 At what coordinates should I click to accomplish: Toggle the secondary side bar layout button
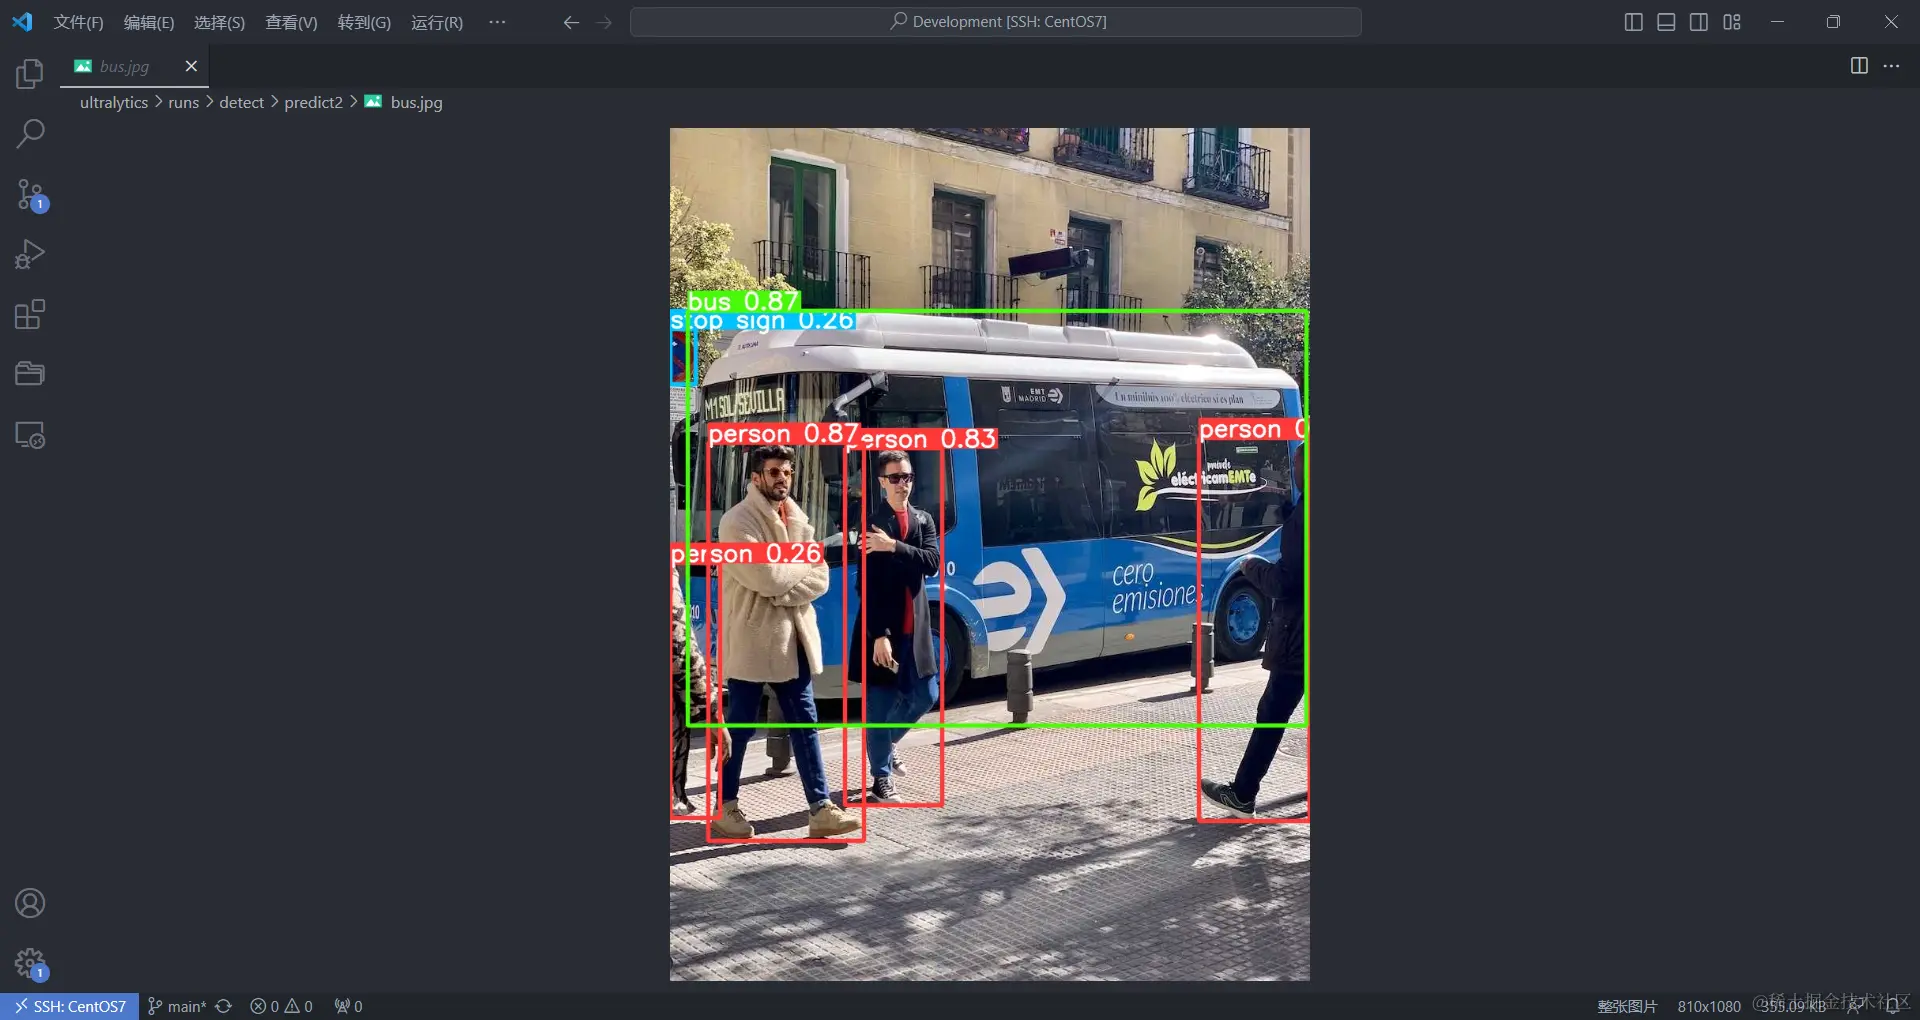(1699, 22)
